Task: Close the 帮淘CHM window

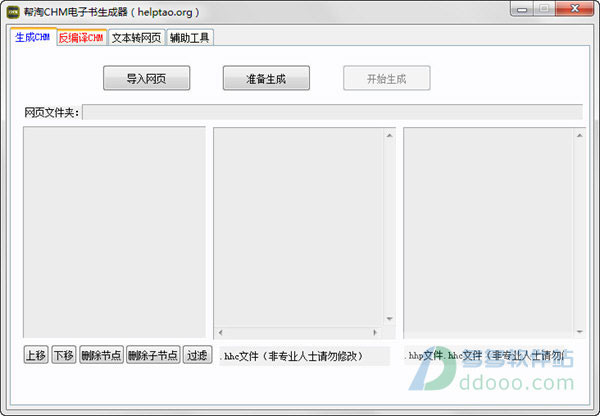Action: point(574,9)
